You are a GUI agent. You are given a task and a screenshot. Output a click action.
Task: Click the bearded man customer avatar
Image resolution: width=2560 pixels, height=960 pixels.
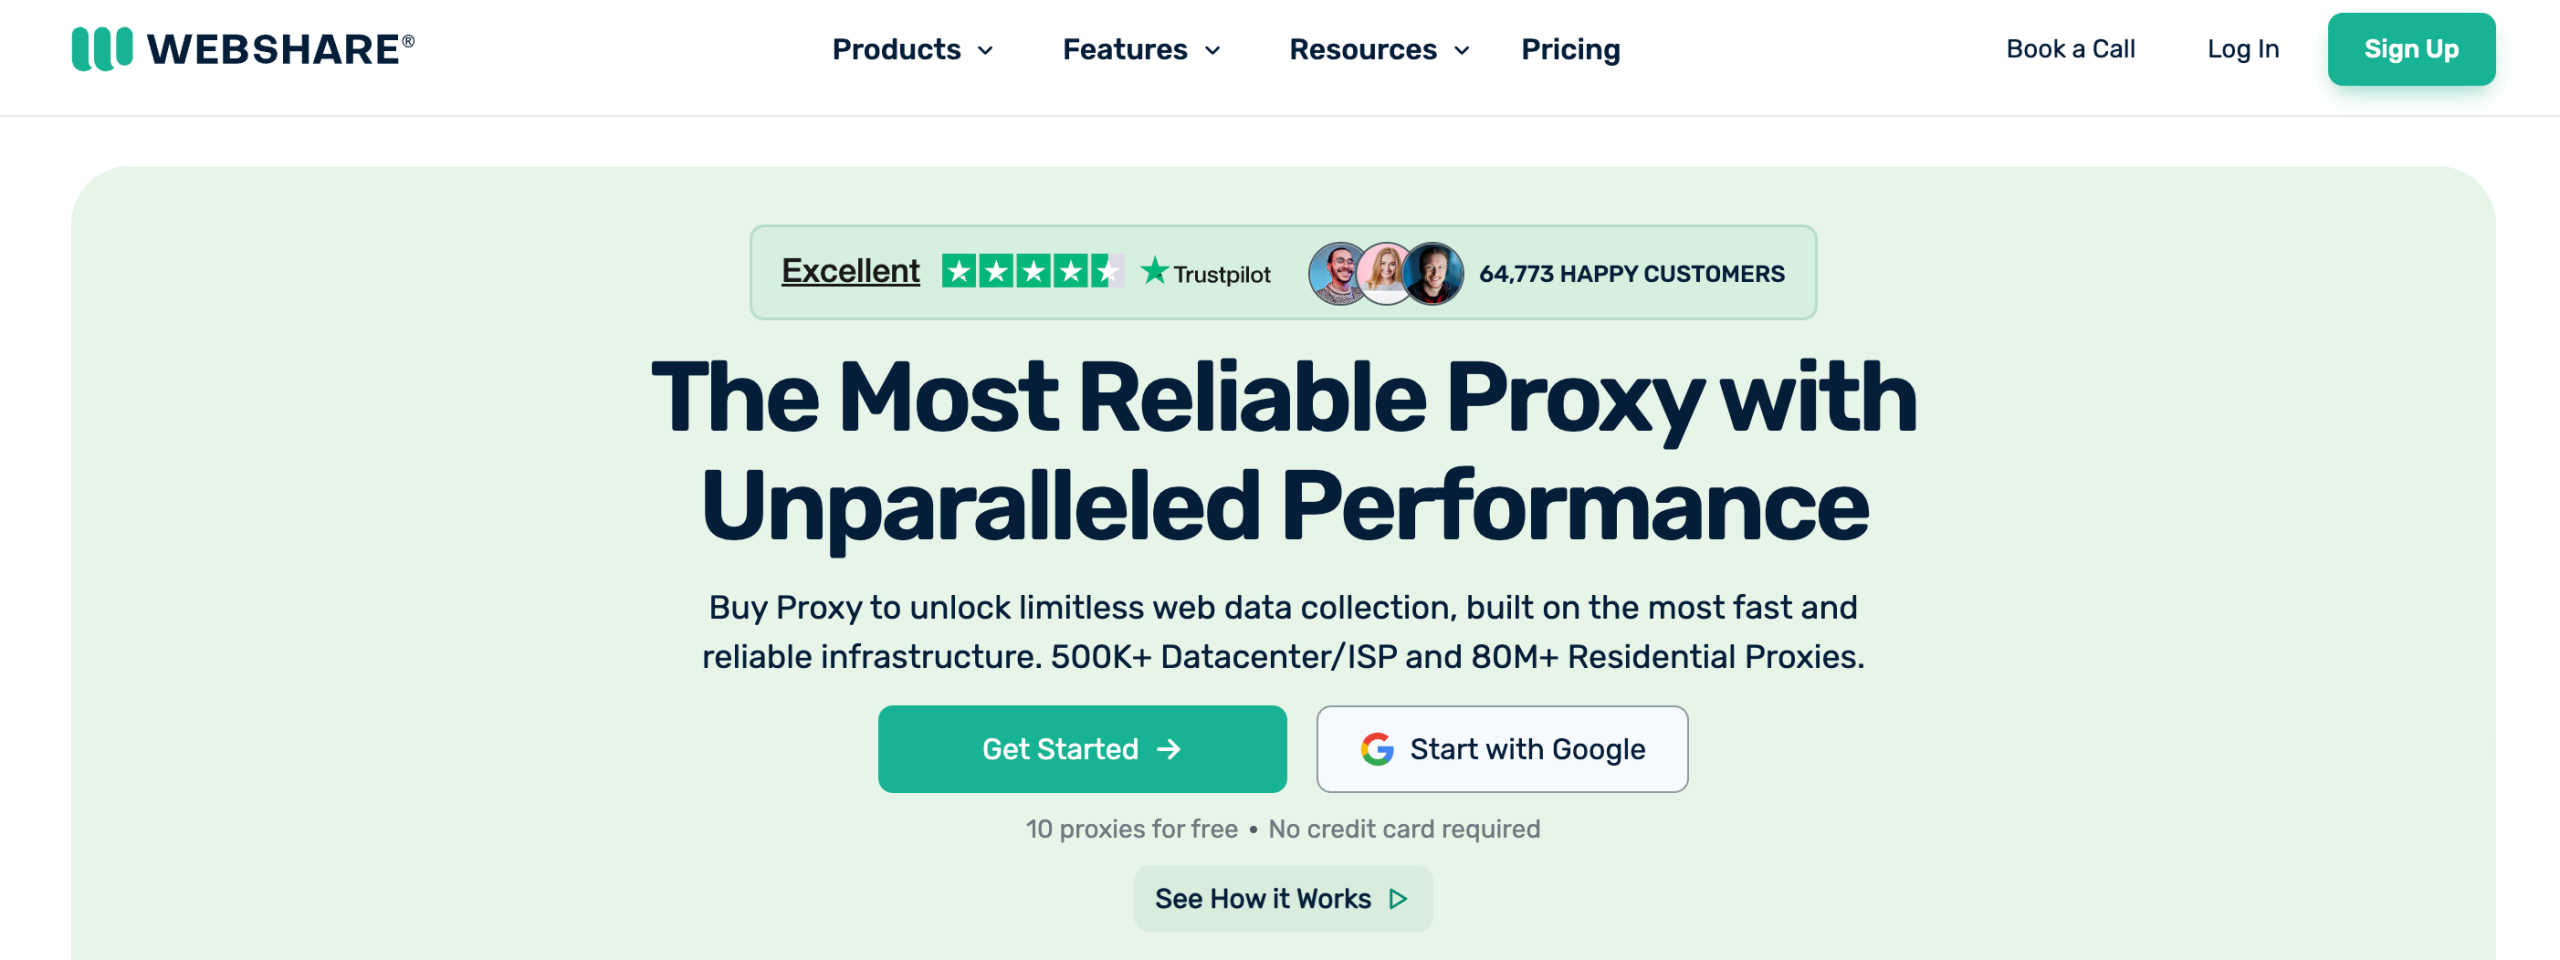pos(1338,273)
